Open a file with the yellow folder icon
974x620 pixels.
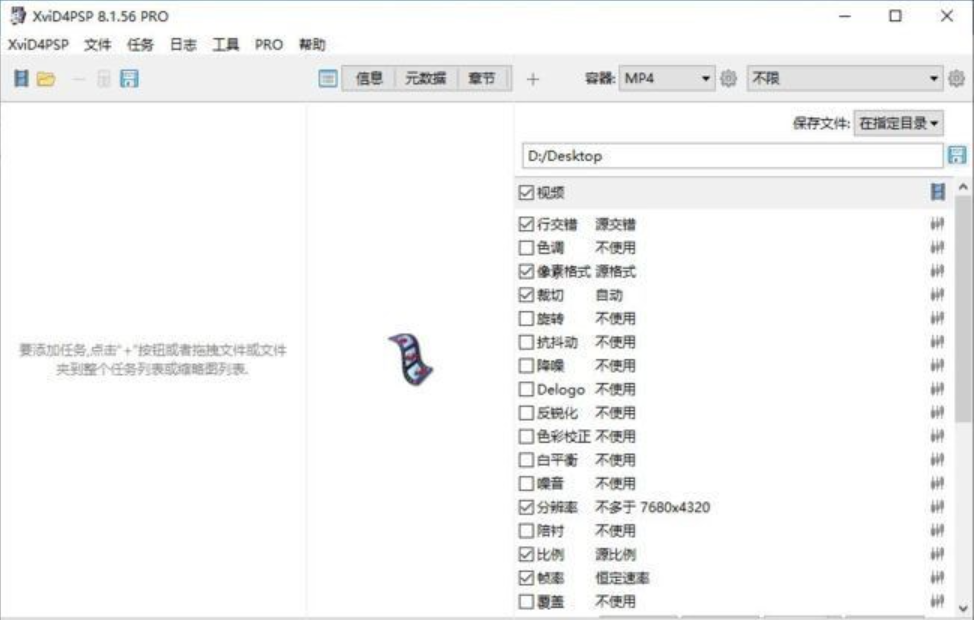(x=46, y=79)
